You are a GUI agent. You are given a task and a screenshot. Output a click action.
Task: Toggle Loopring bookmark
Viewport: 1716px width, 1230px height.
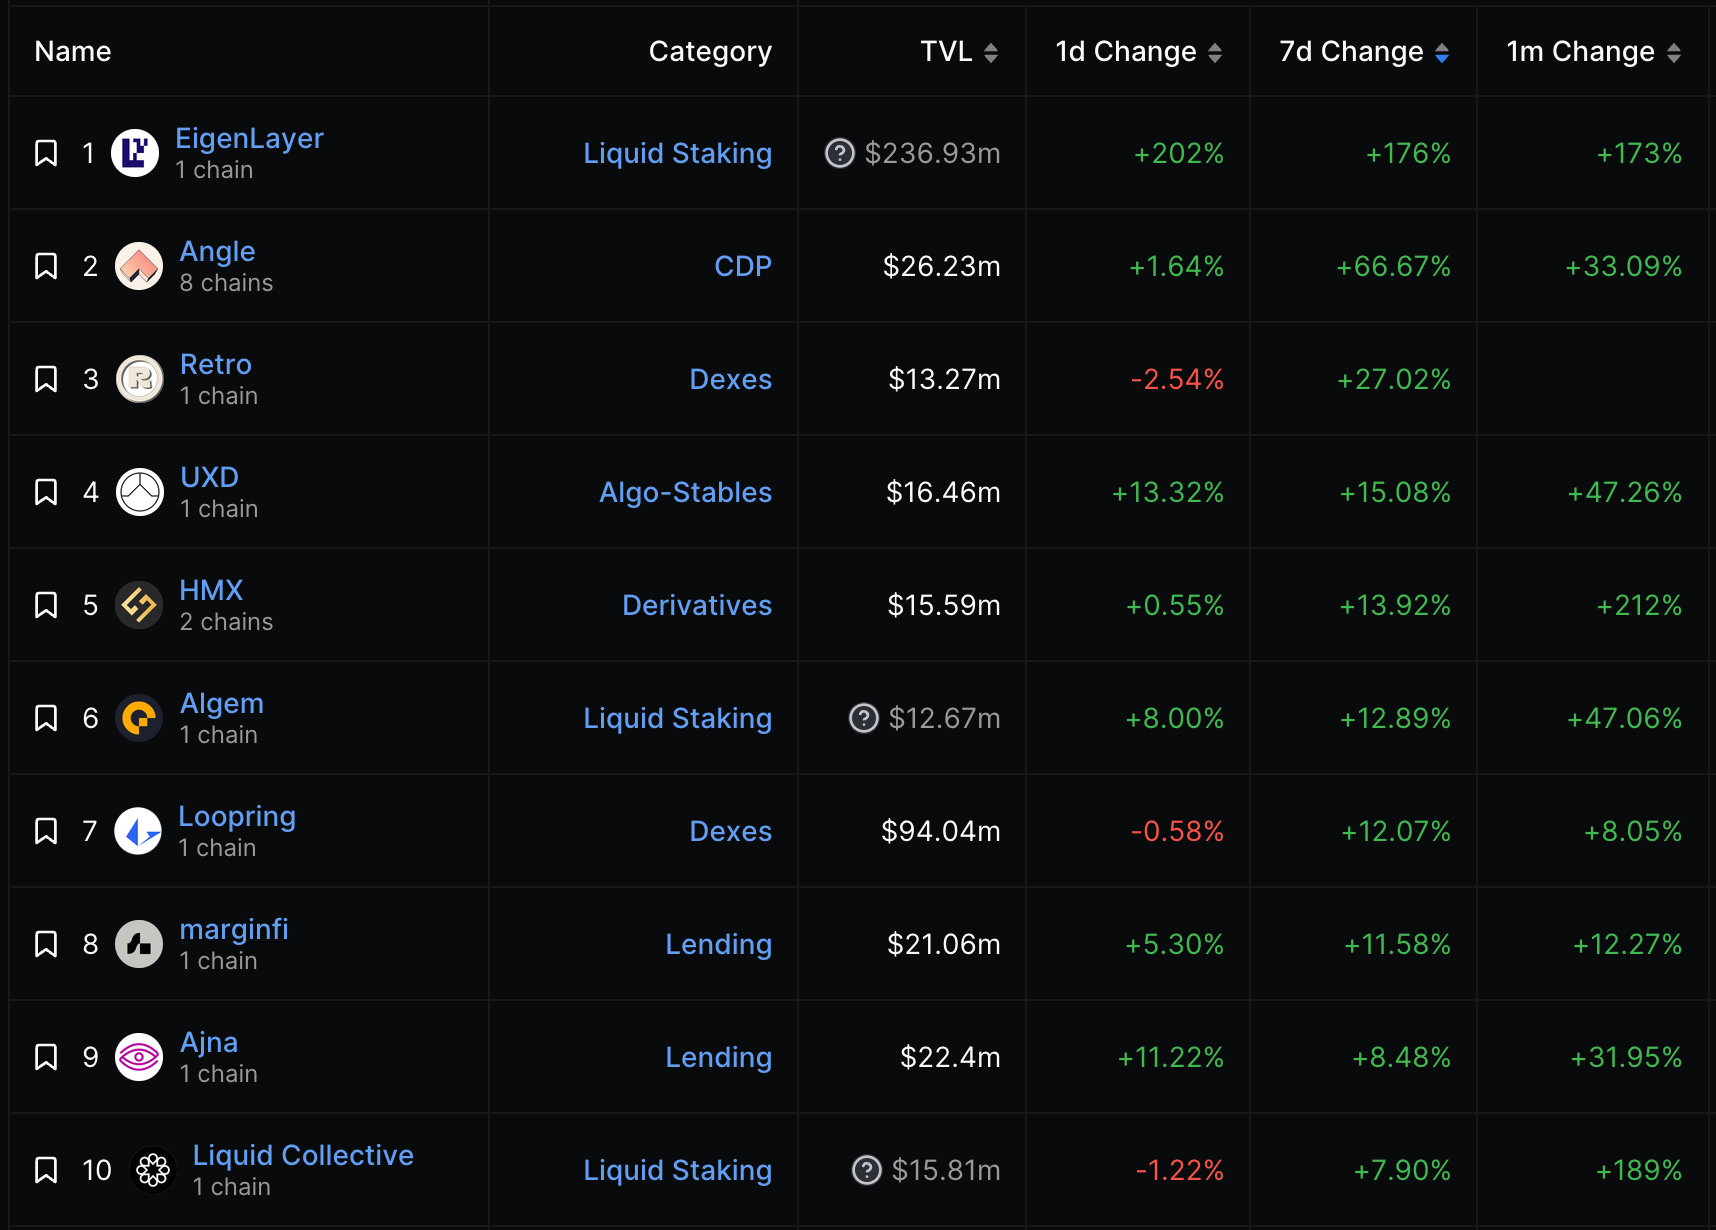point(46,831)
